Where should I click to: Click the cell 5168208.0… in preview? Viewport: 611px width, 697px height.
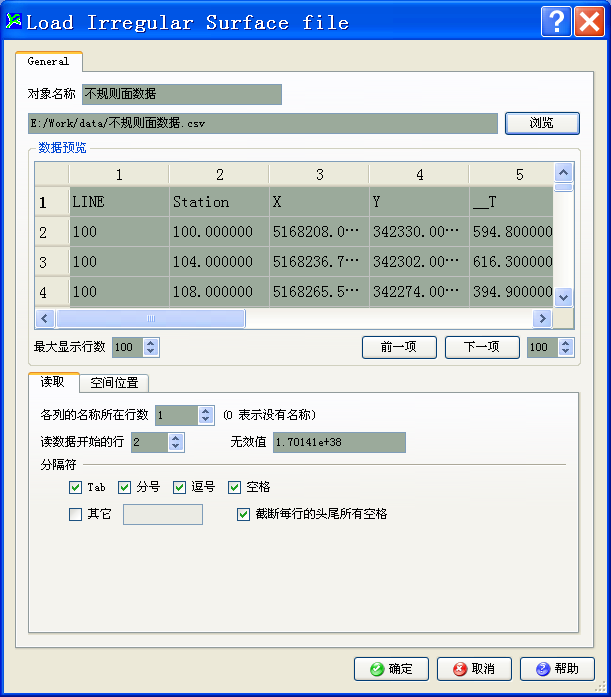[x=319, y=232]
